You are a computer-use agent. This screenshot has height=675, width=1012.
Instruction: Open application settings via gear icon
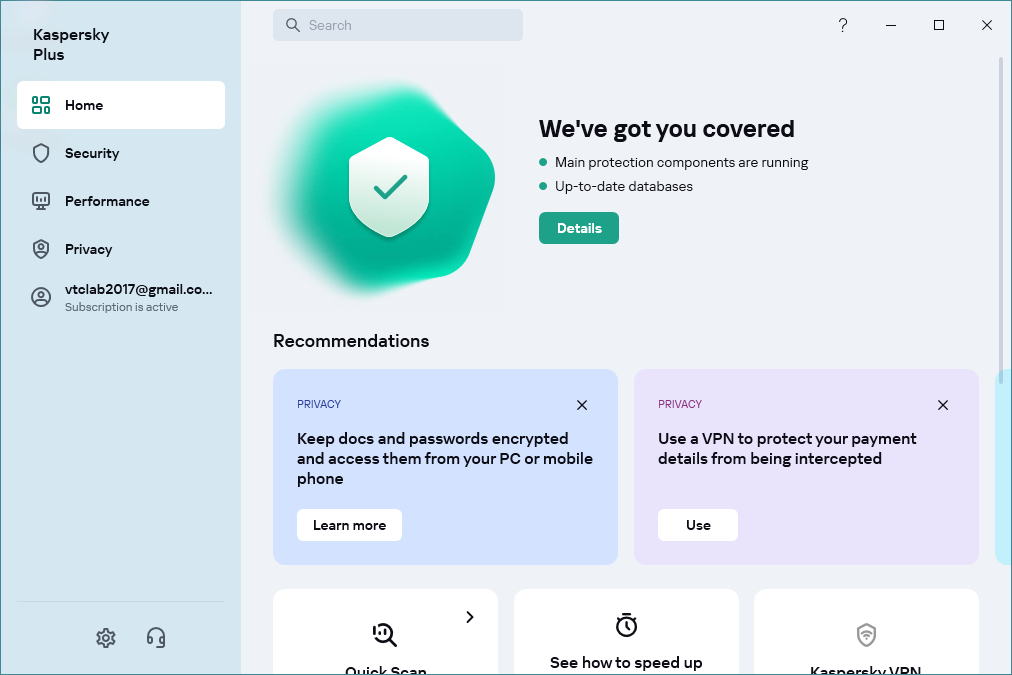(106, 637)
